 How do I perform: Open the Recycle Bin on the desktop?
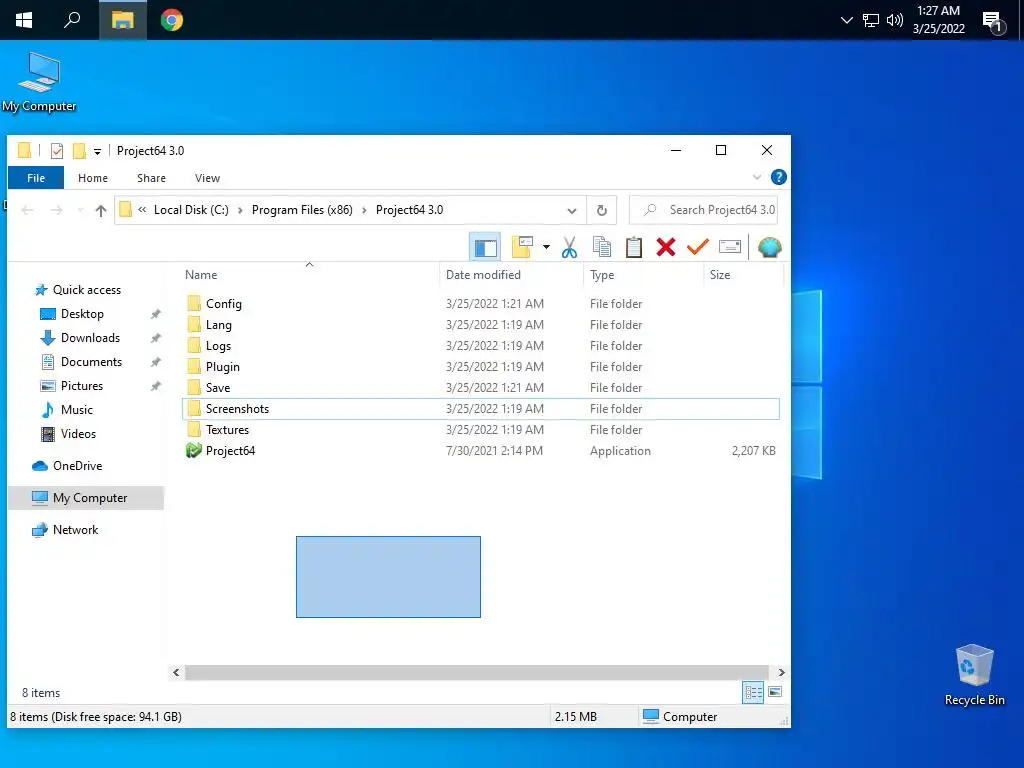tap(974, 675)
